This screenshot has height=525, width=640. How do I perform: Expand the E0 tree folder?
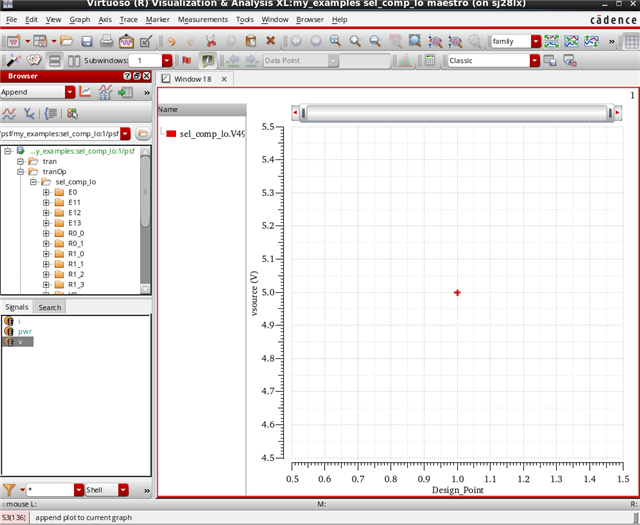(46, 192)
